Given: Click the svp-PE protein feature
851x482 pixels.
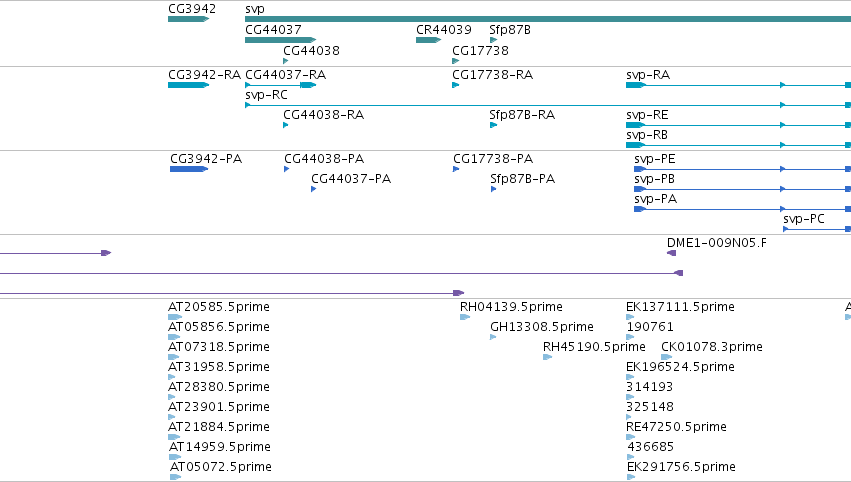Looking at the screenshot, I should point(742,169).
